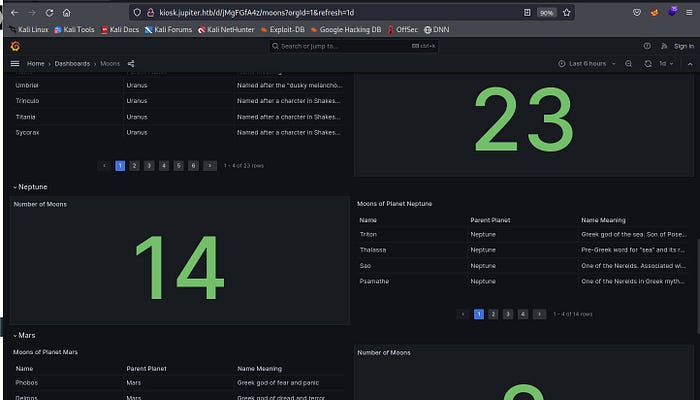The image size is (700, 400).
Task: Click the 90% zoom level indicator
Action: 546,12
